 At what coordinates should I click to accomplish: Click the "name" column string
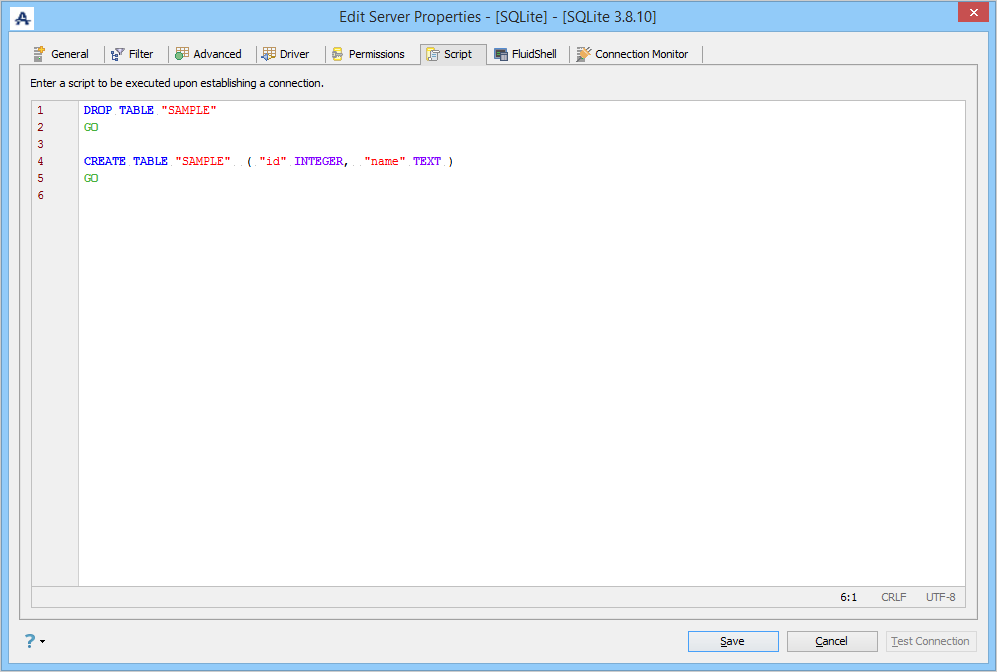[385, 161]
